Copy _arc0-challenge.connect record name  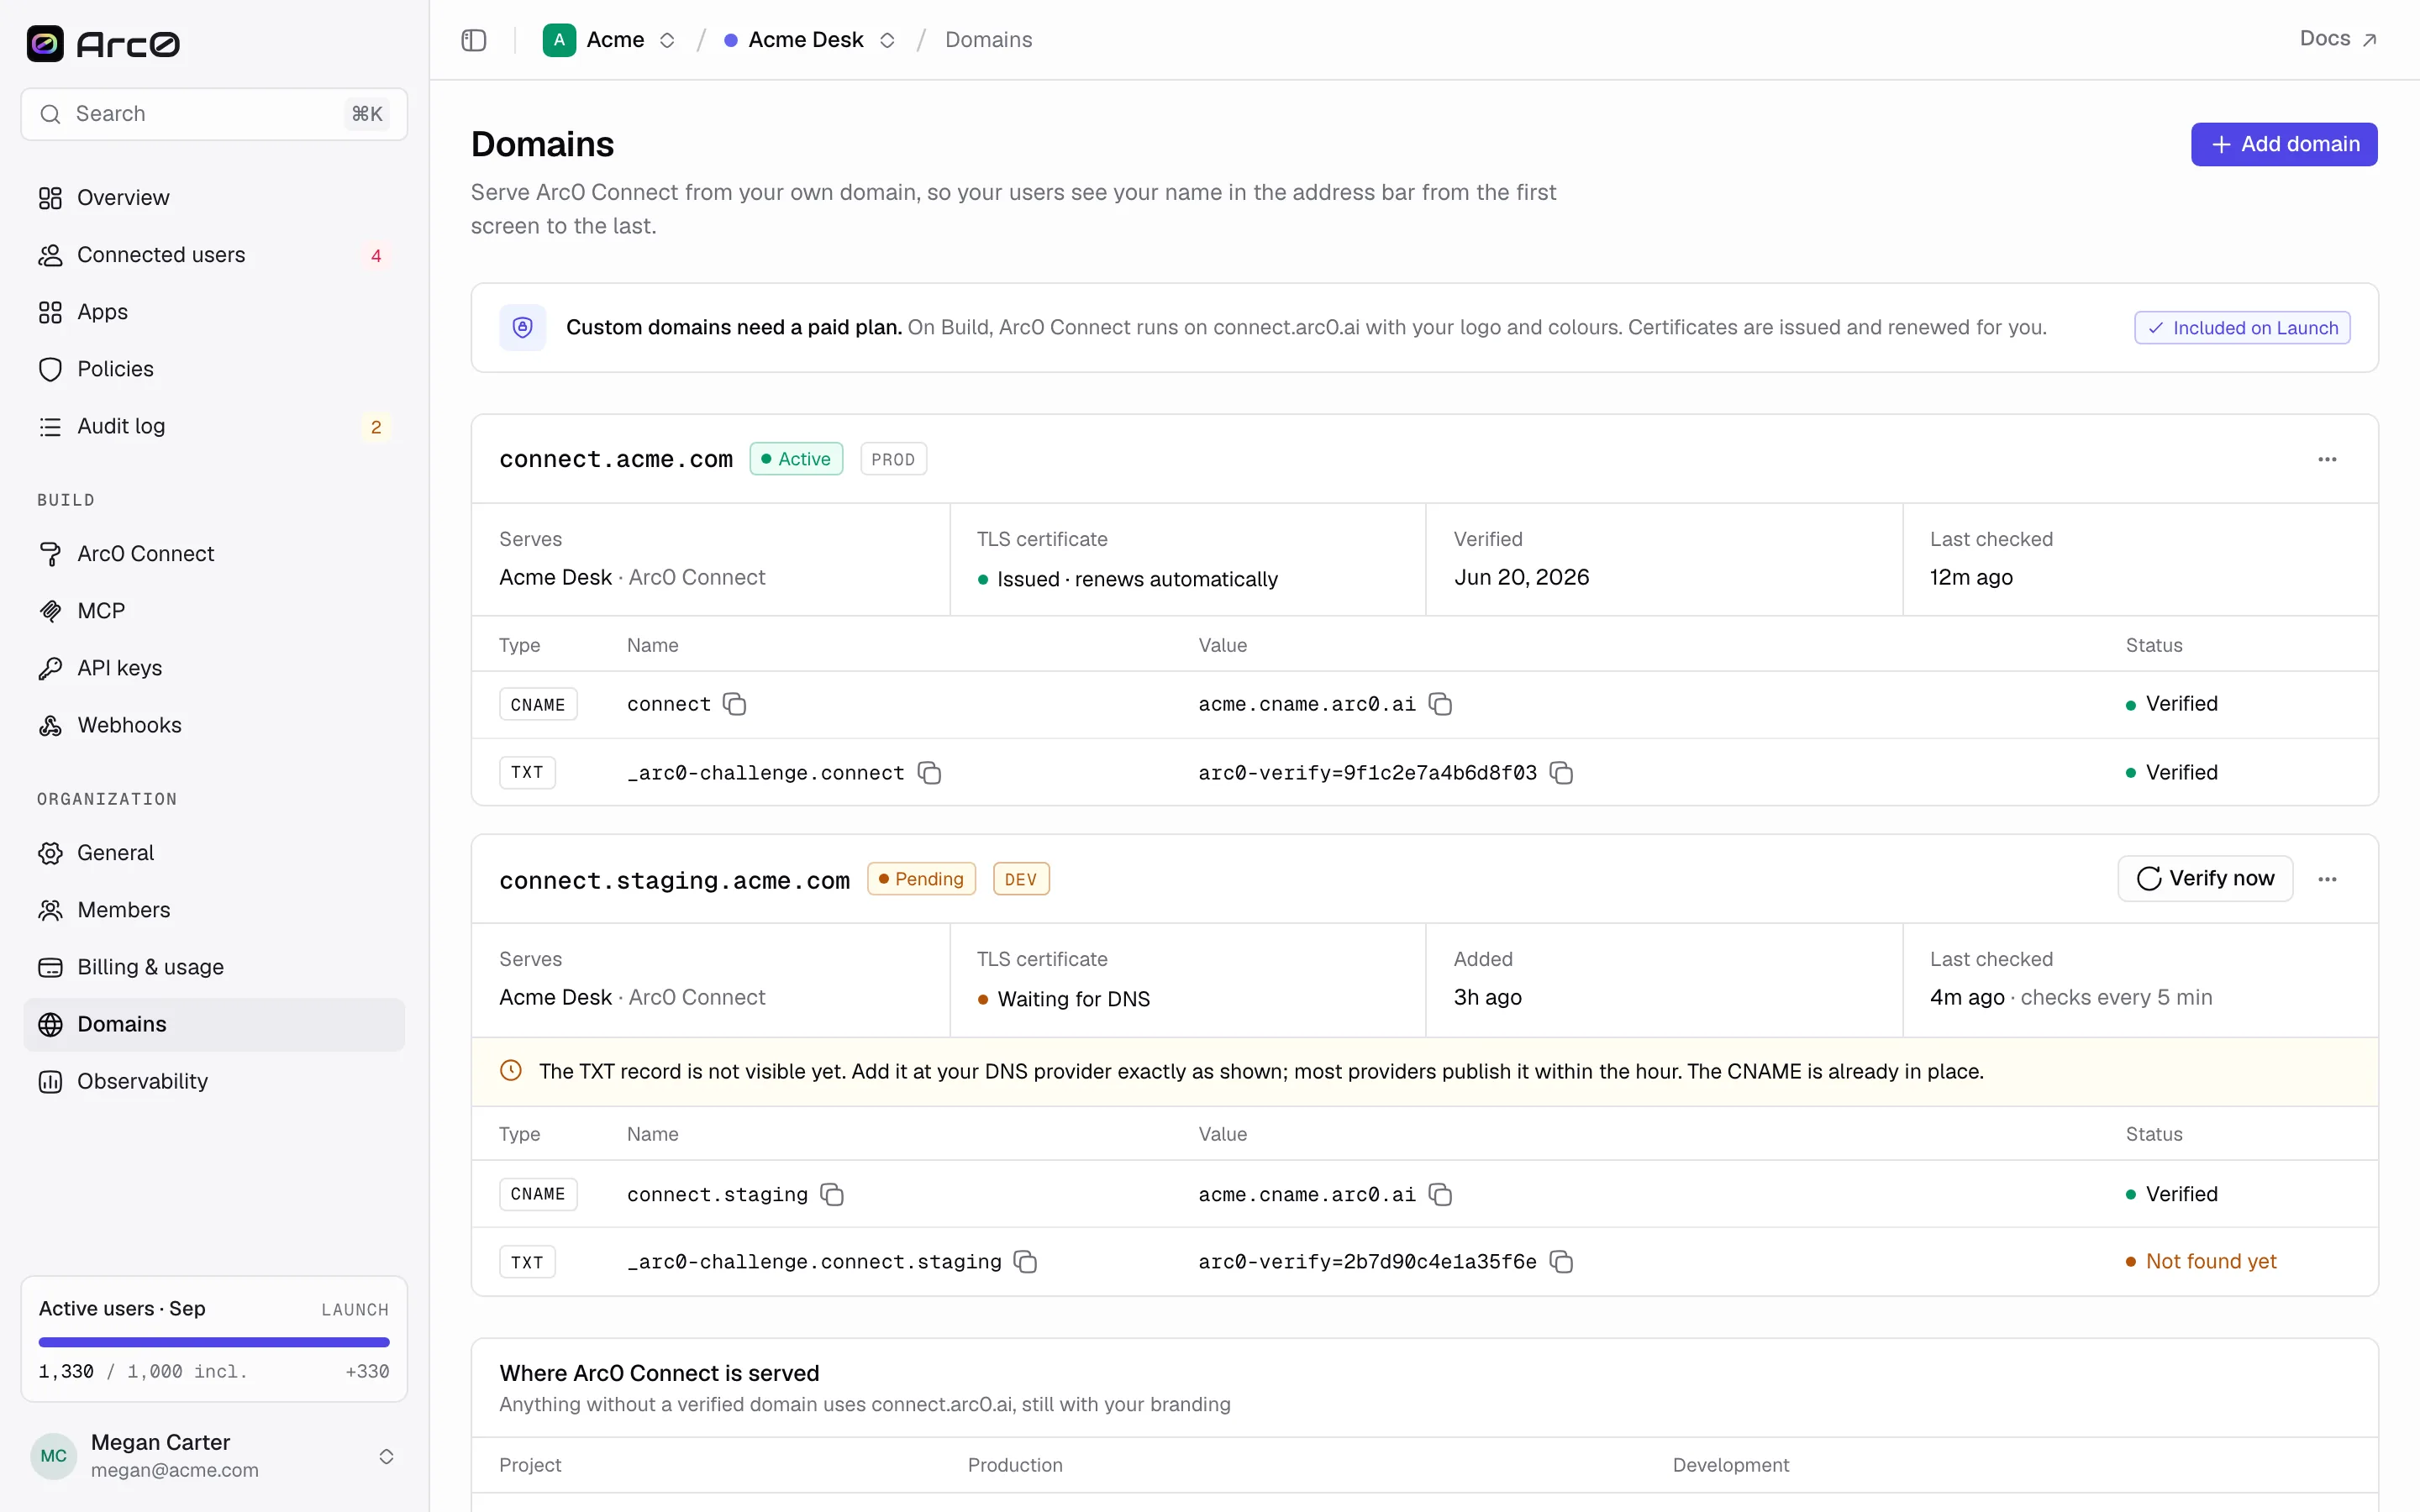point(929,773)
